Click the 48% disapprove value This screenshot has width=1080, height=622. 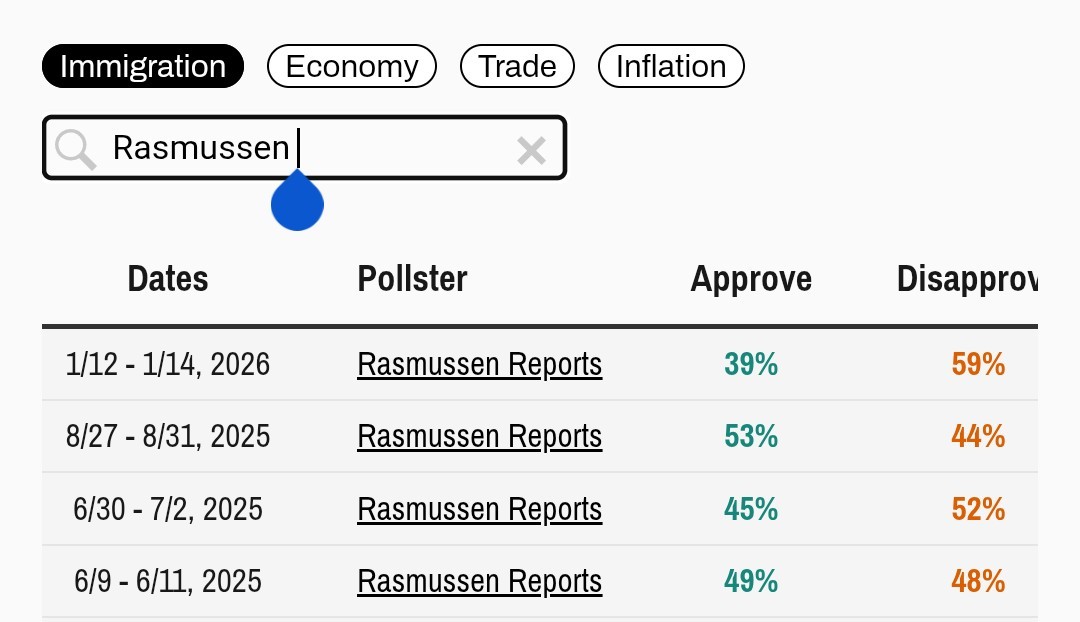pos(978,581)
